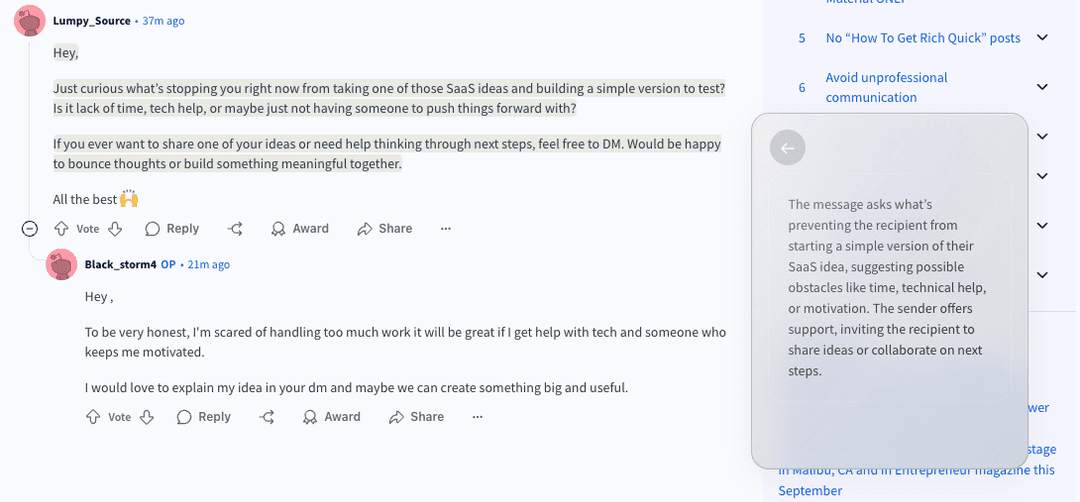Reply to the Lumpy_Source comment
Screen dimensions: 1080x502
tap(172, 229)
